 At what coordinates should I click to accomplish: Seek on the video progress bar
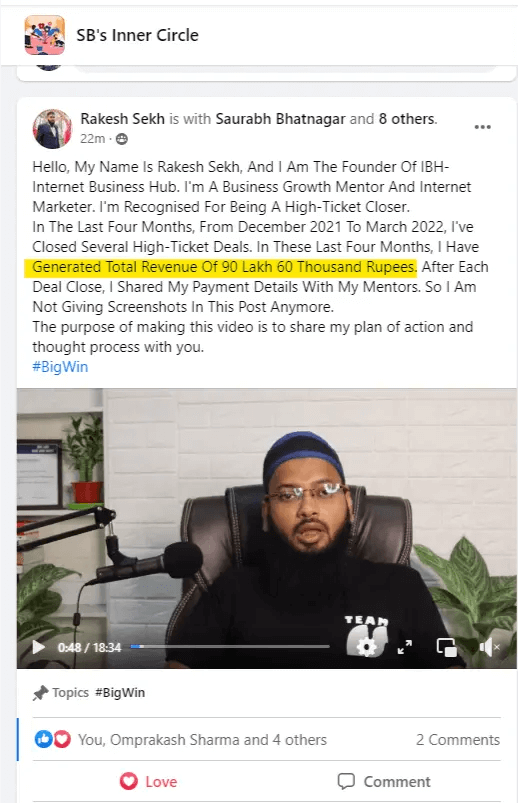230,647
